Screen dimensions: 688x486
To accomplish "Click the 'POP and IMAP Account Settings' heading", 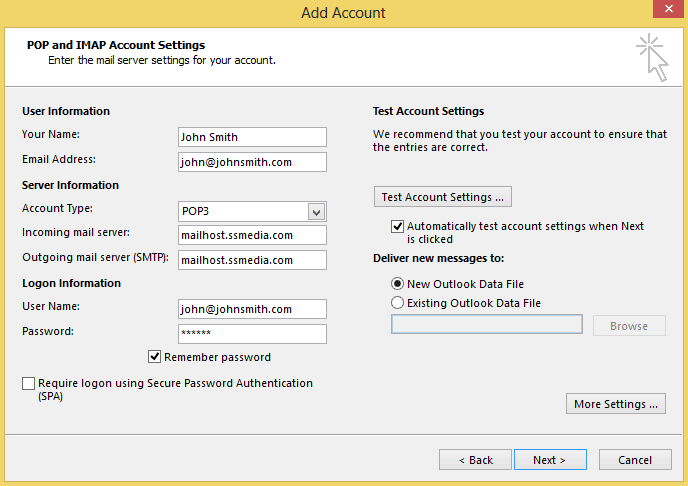I will click(x=116, y=45).
